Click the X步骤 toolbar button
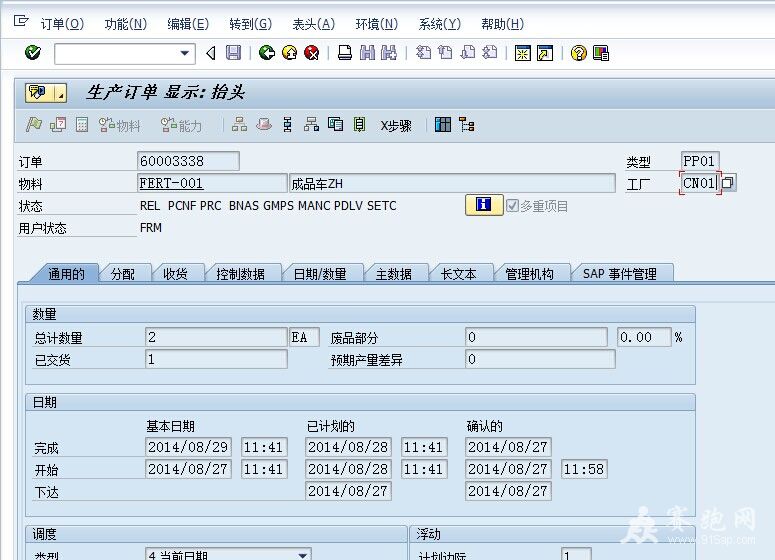The height and width of the screenshot is (560, 775). click(x=396, y=126)
